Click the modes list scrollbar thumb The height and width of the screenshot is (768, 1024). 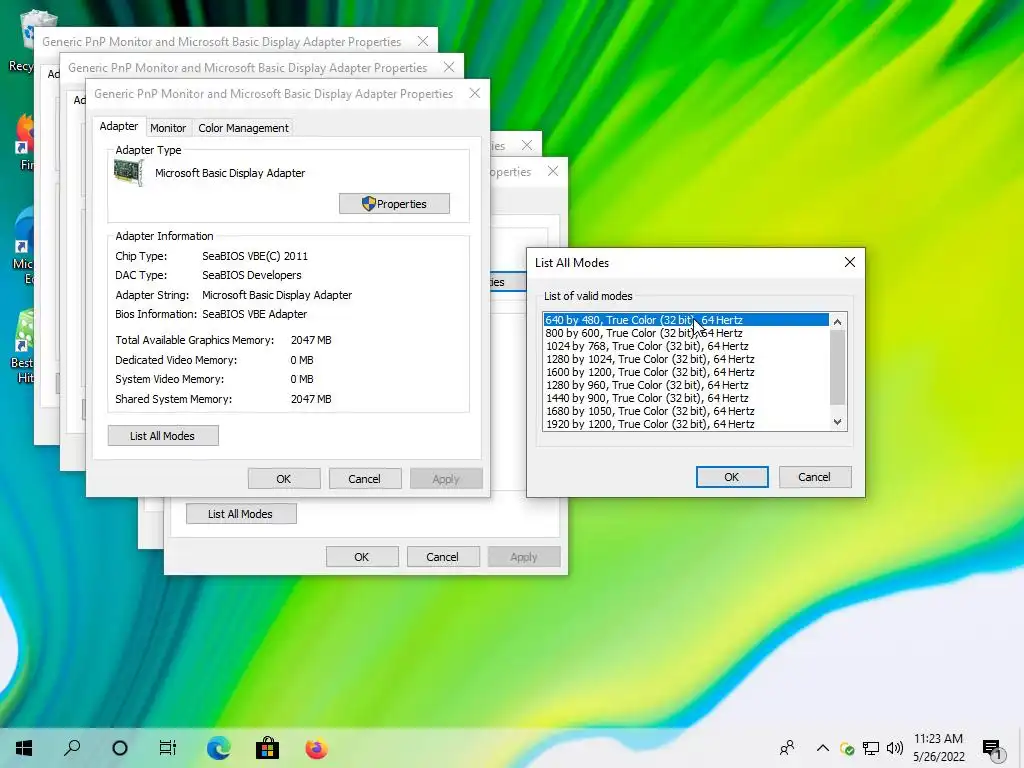[837, 367]
